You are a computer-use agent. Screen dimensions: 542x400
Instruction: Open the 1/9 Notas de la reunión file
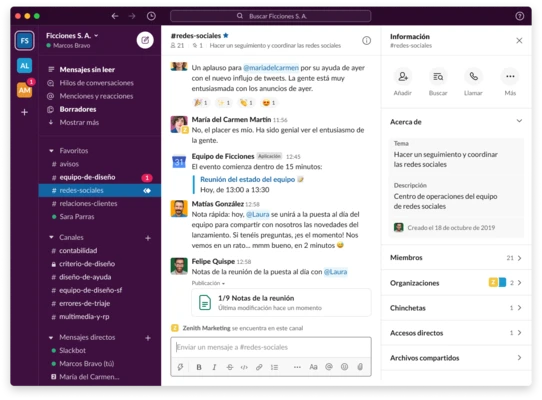[281, 303]
